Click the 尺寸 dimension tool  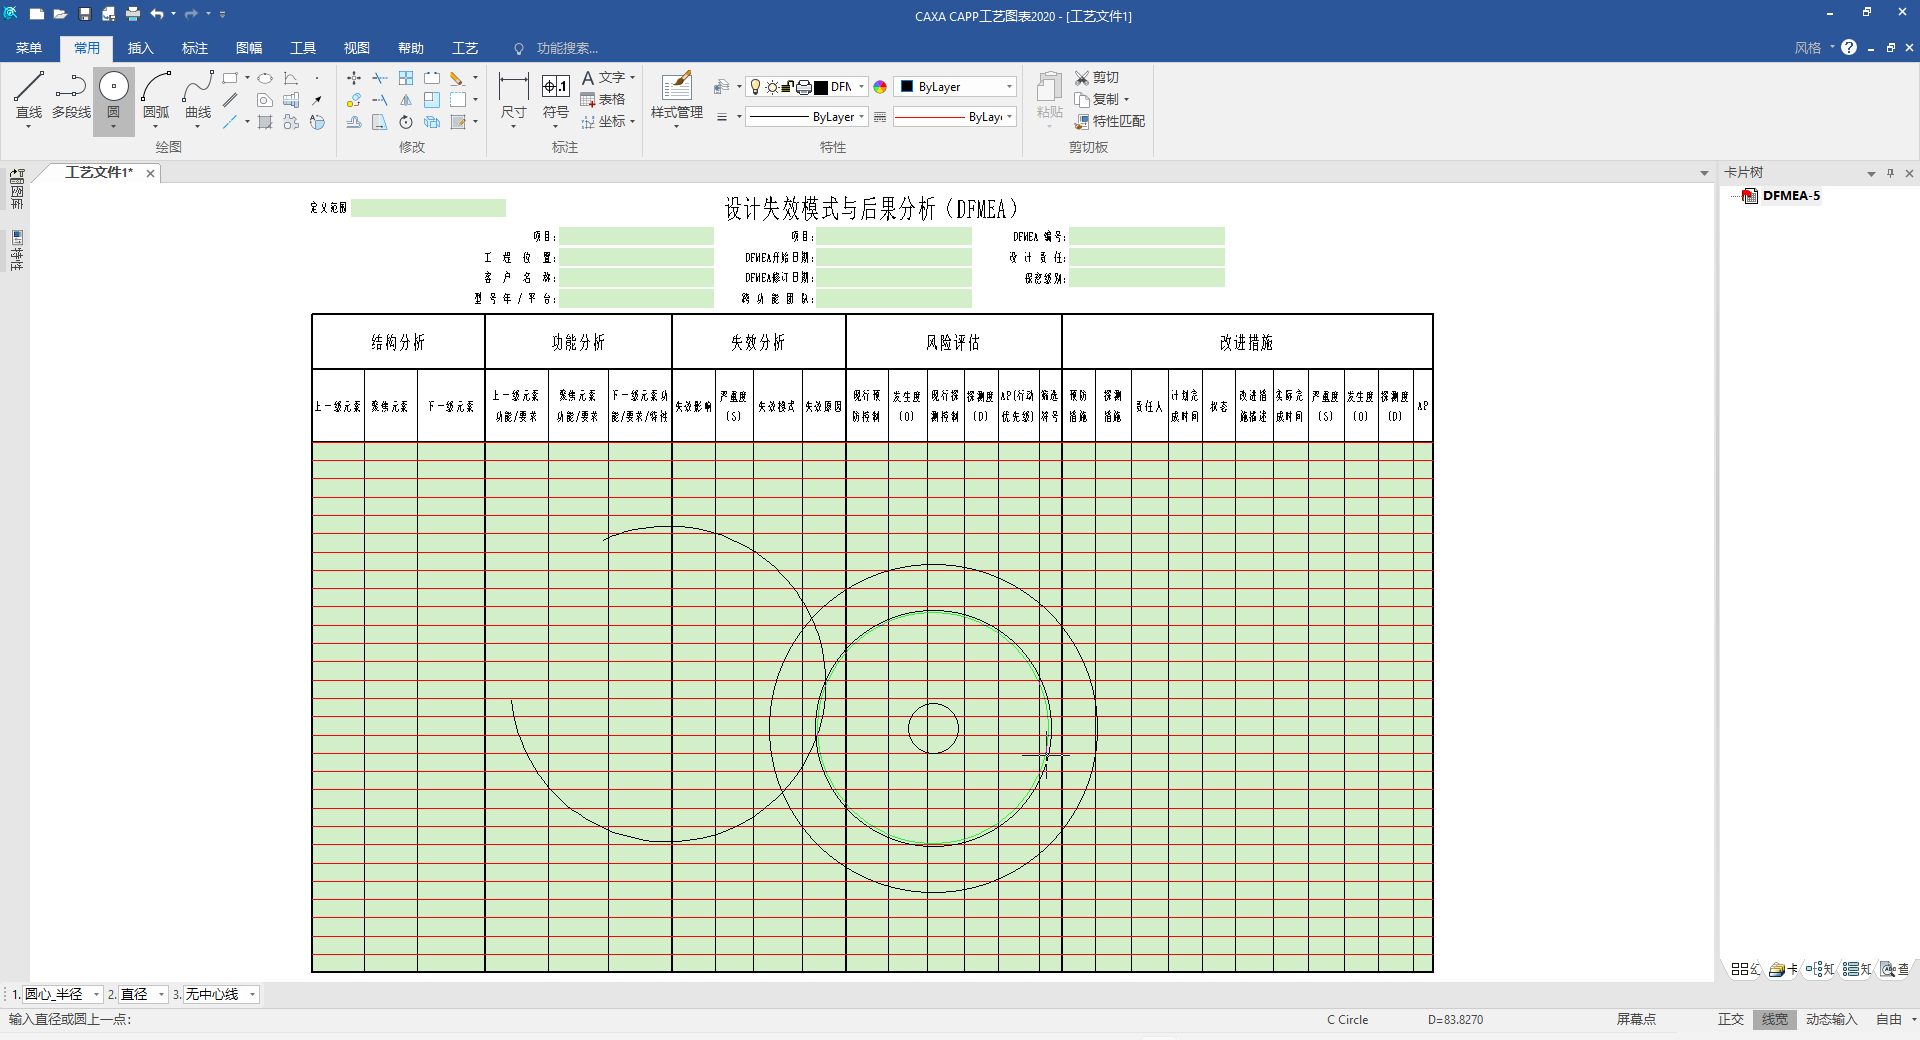point(514,97)
